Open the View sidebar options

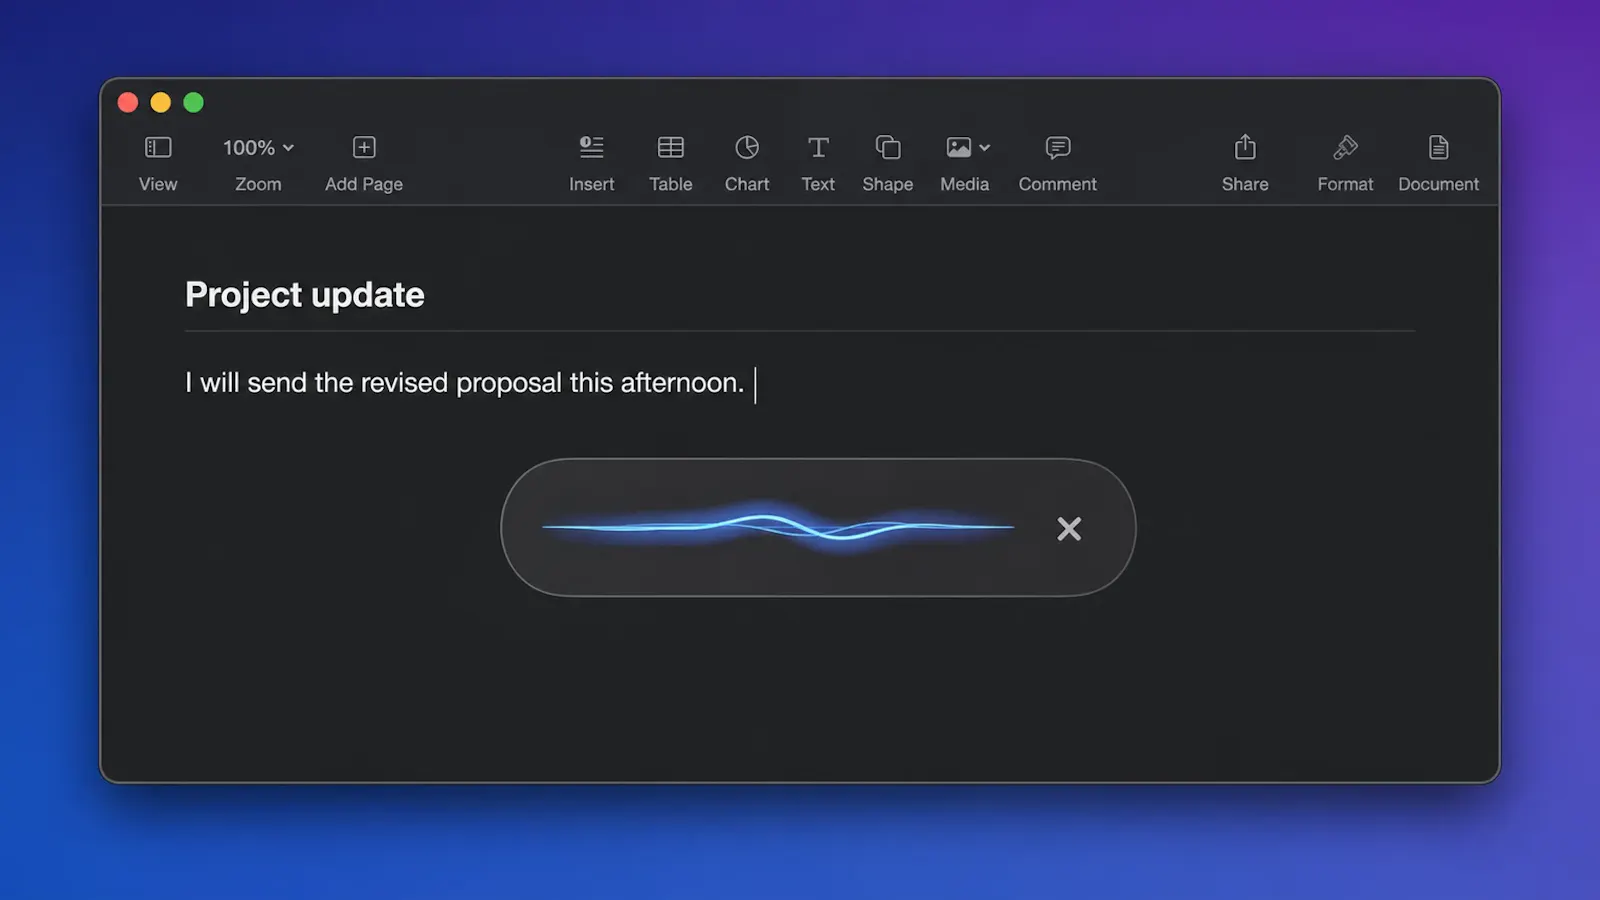[x=158, y=163]
